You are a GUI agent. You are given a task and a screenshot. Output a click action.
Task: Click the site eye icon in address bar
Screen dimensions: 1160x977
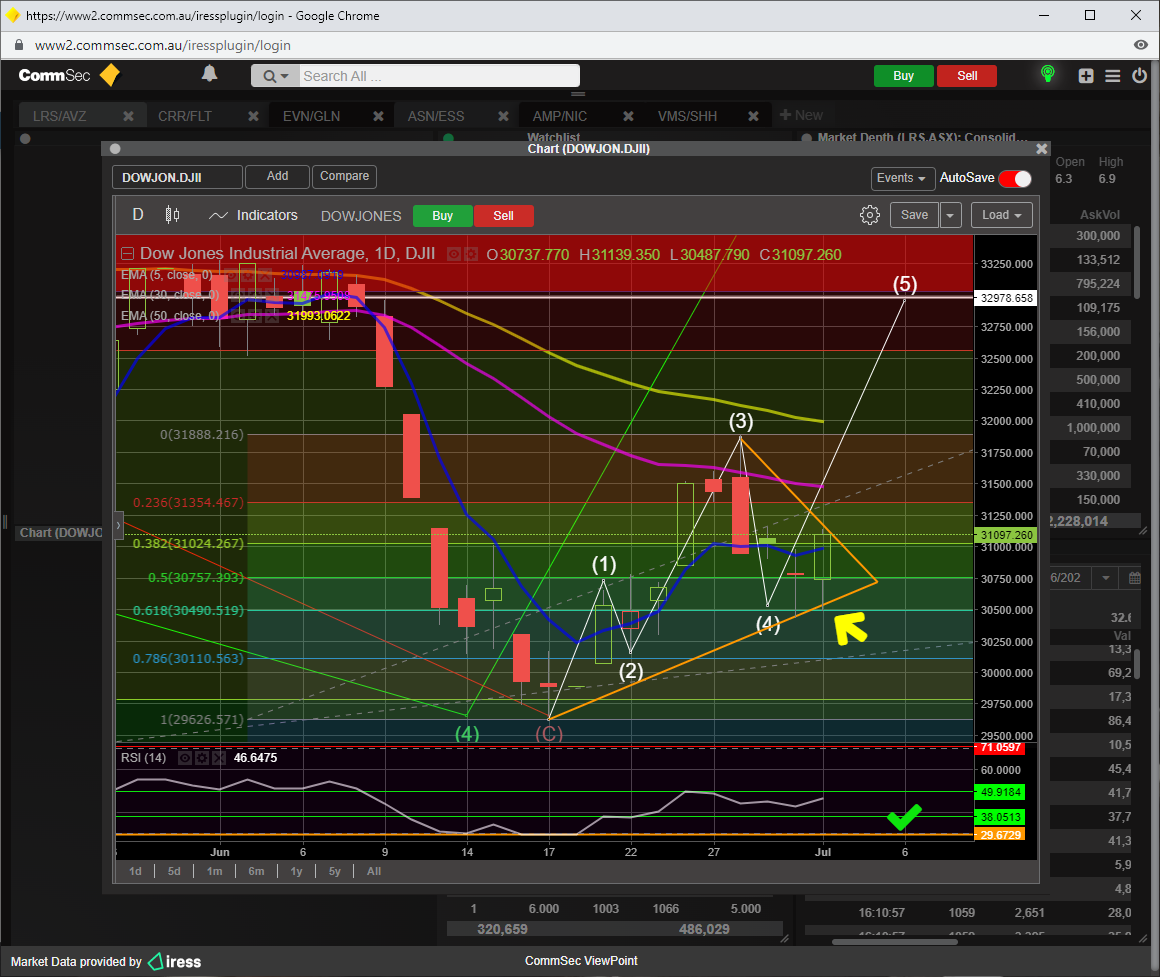click(x=1141, y=45)
